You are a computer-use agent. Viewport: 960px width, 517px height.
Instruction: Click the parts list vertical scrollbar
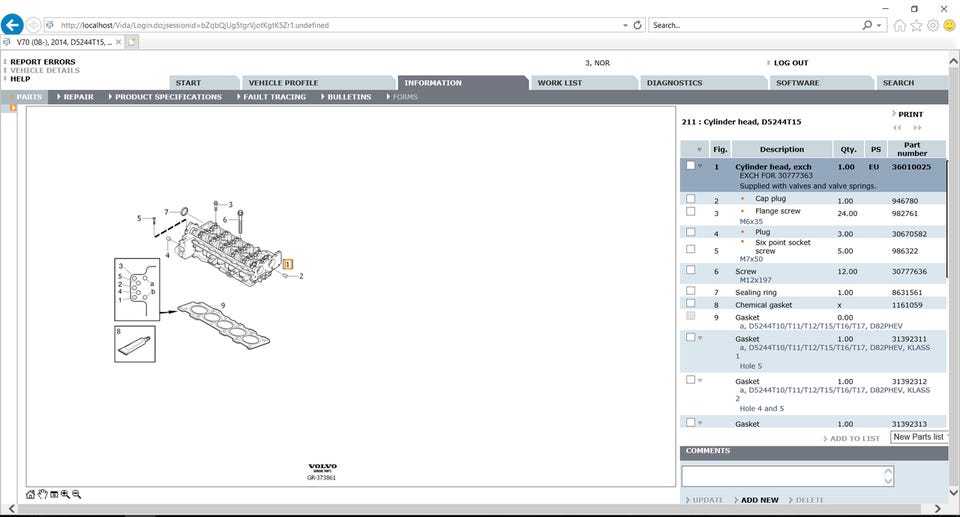(x=947, y=217)
